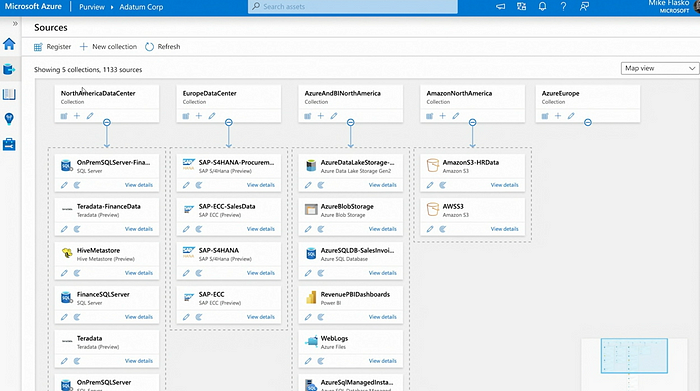Open the Glossary book sidebar icon

click(x=9, y=94)
